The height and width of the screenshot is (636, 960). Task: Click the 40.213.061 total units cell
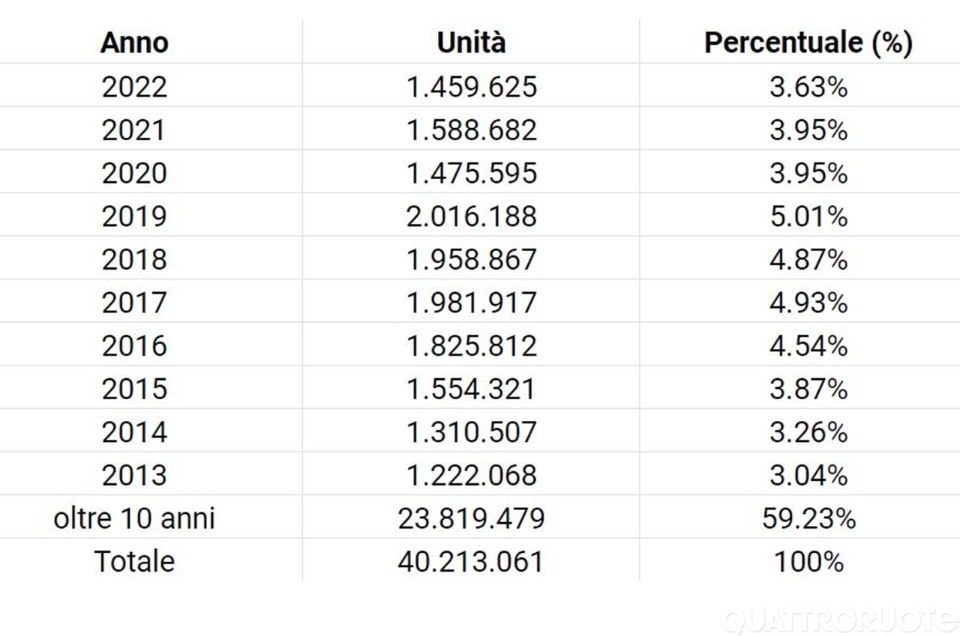[x=471, y=561]
